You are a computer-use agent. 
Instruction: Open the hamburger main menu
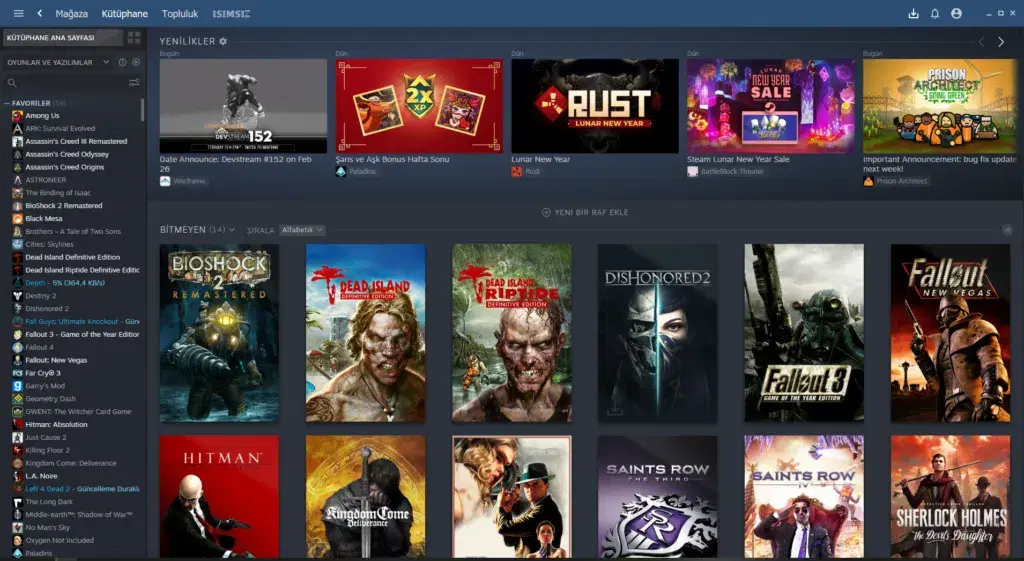[x=18, y=13]
